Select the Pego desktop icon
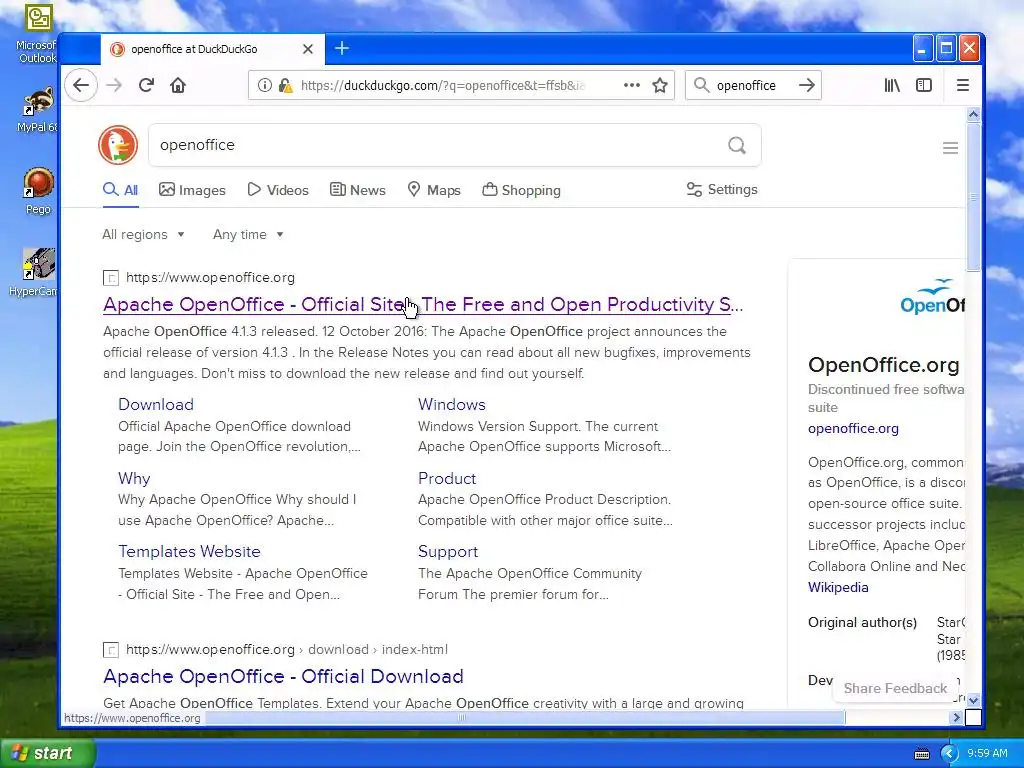Screen dimensions: 1024x768 click(38, 191)
